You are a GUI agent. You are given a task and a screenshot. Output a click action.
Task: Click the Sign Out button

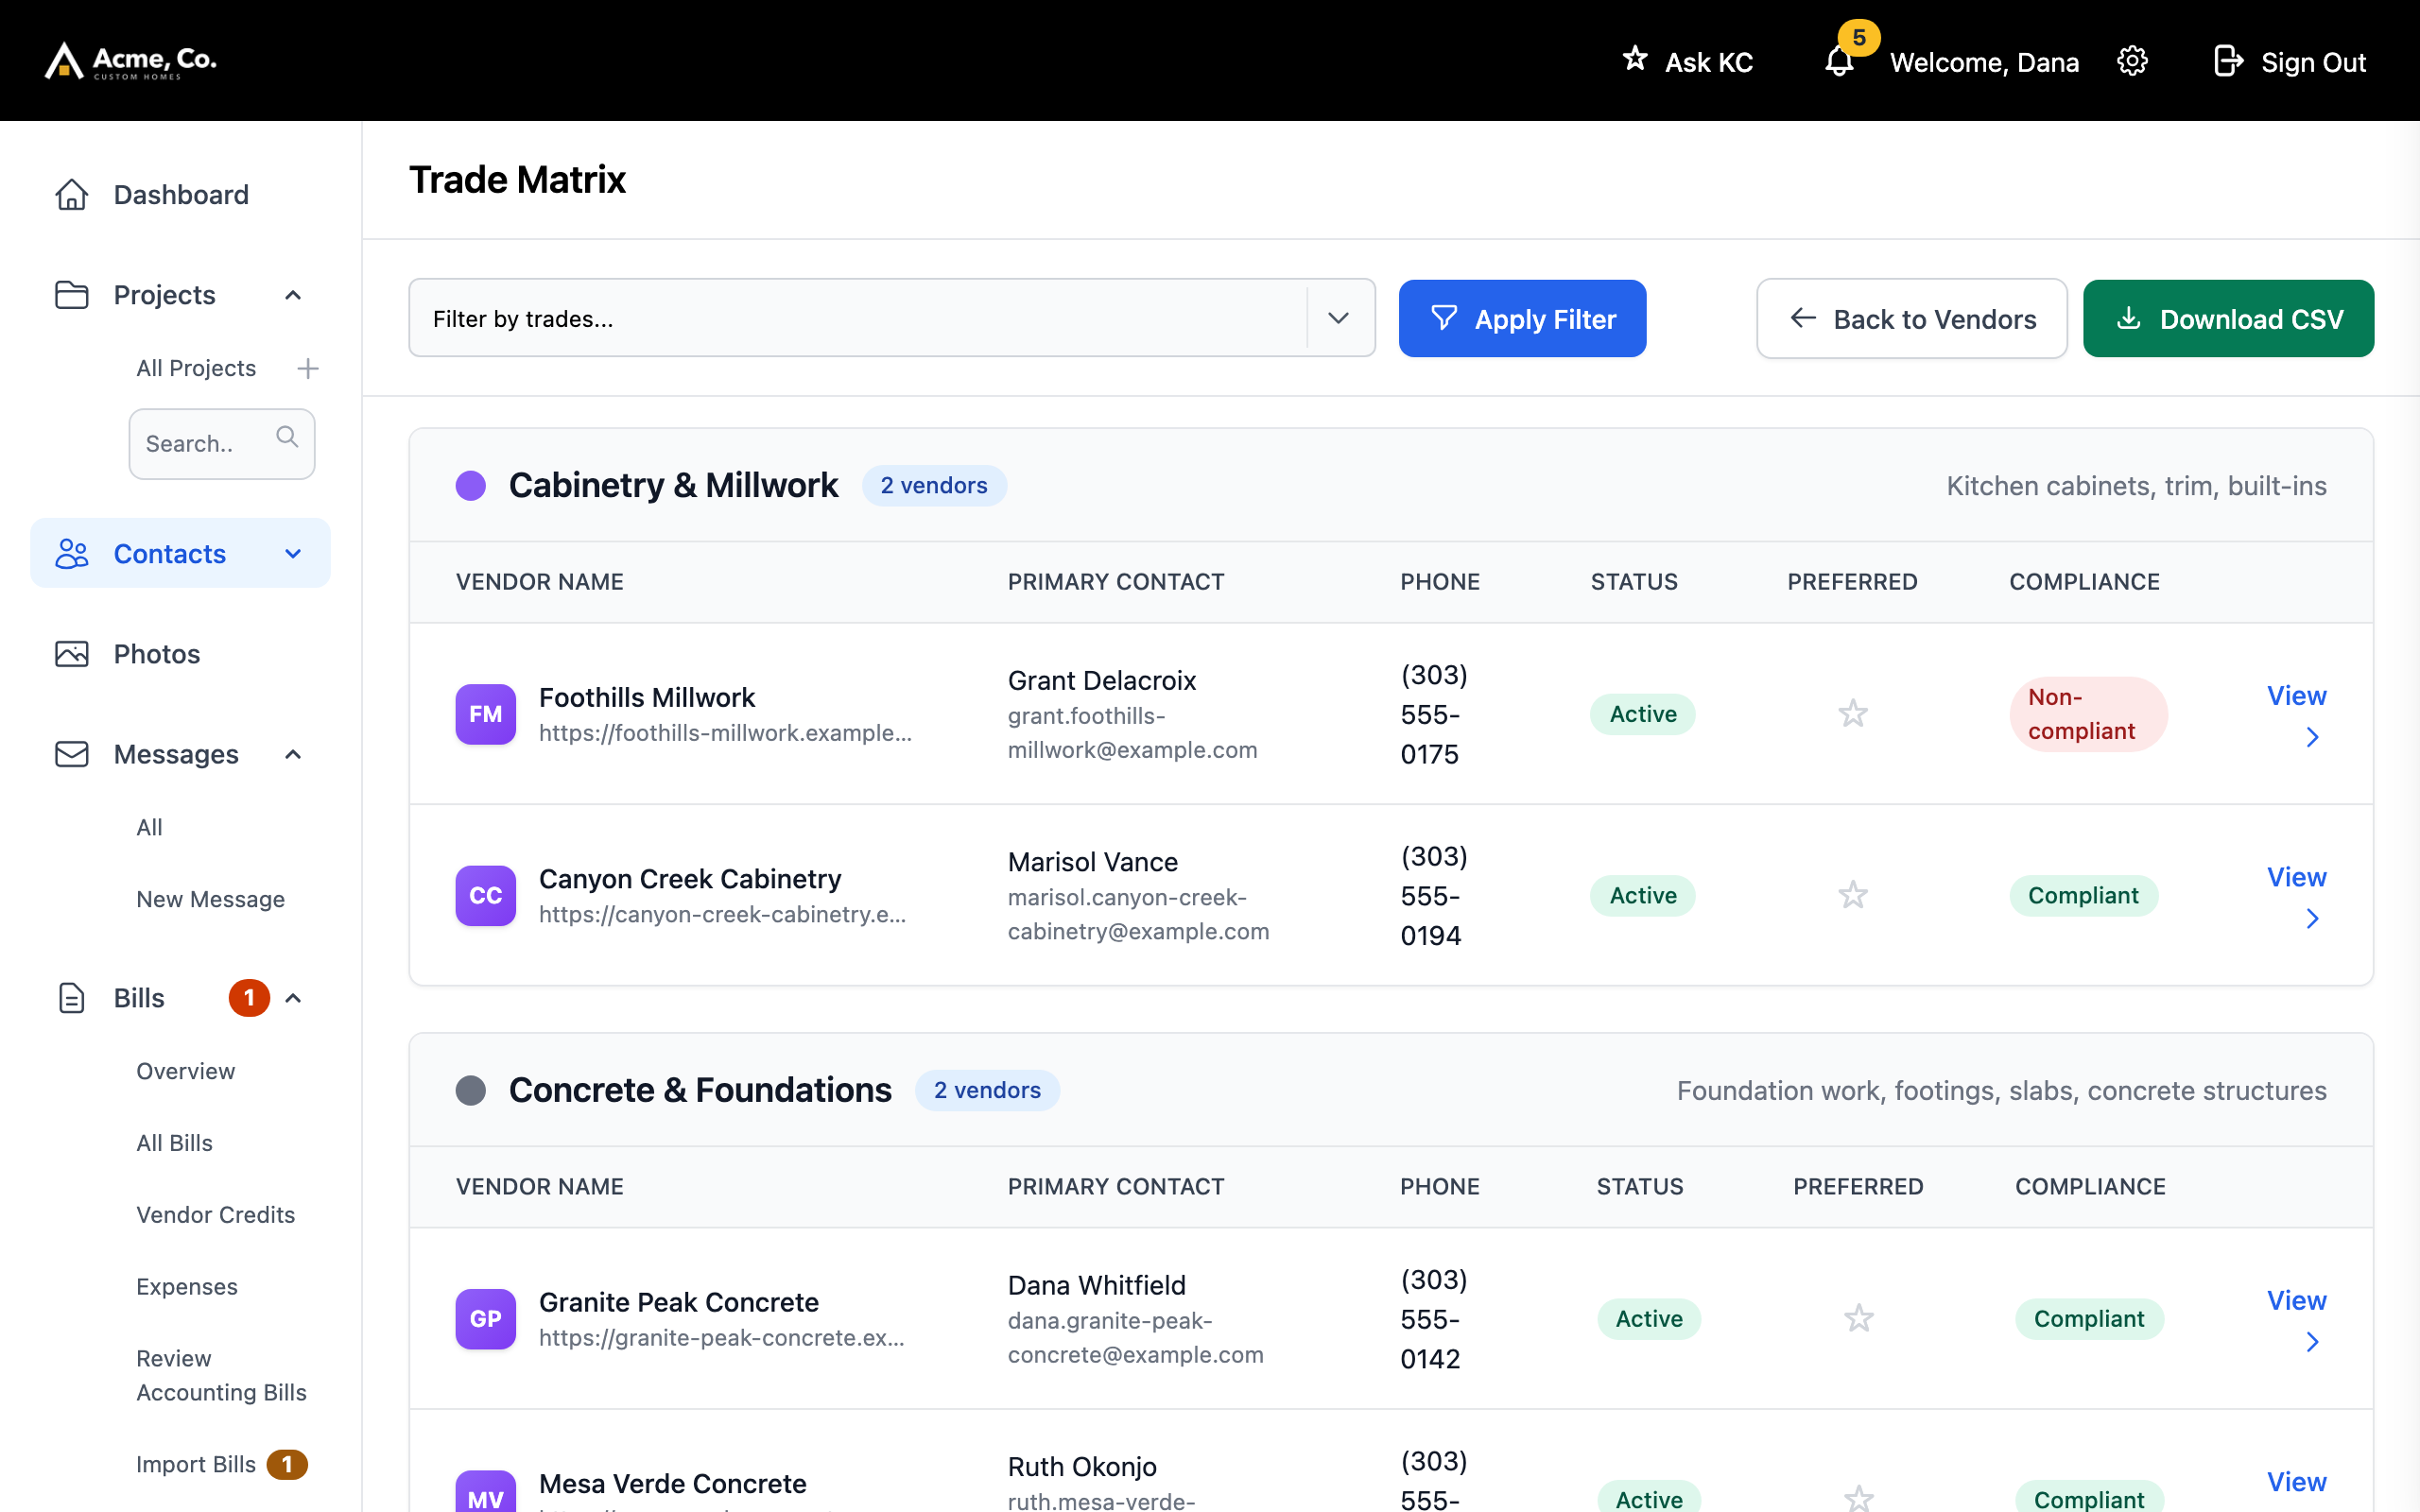tap(2289, 62)
